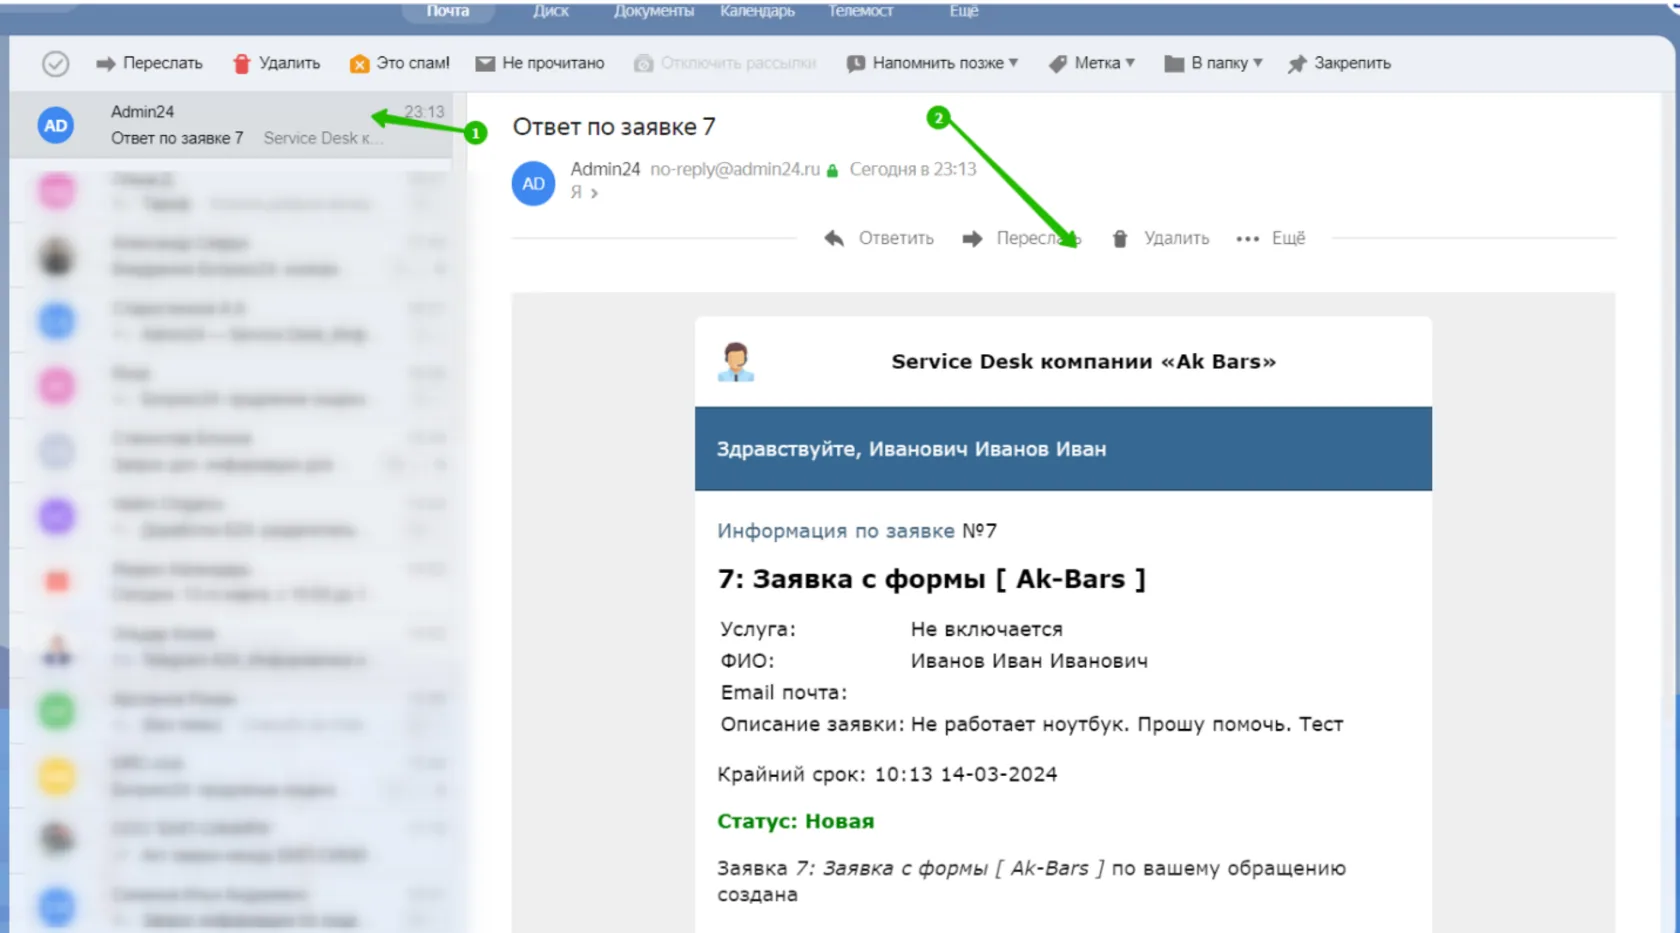Screen dimensions: 1680x933
Task: Pin the message with Закрепить pin icon
Action: pos(1297,63)
